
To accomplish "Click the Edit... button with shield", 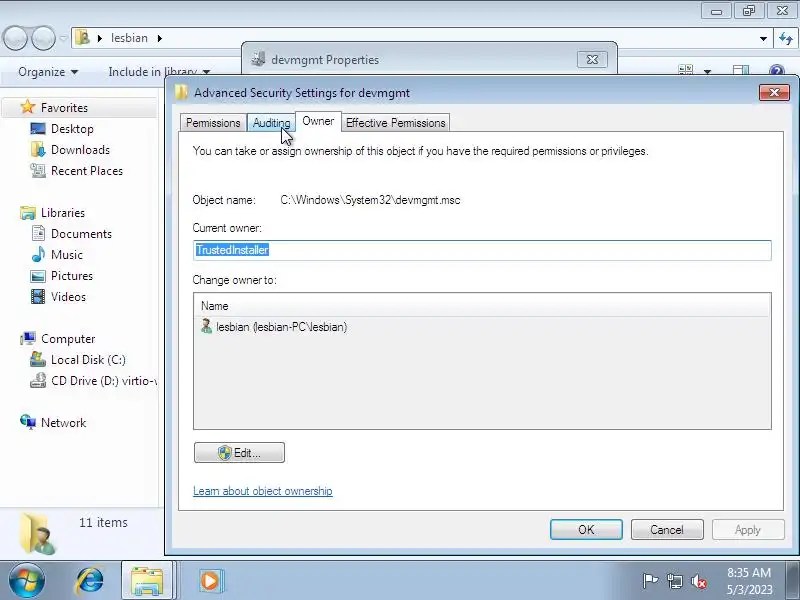I will click(x=239, y=453).
